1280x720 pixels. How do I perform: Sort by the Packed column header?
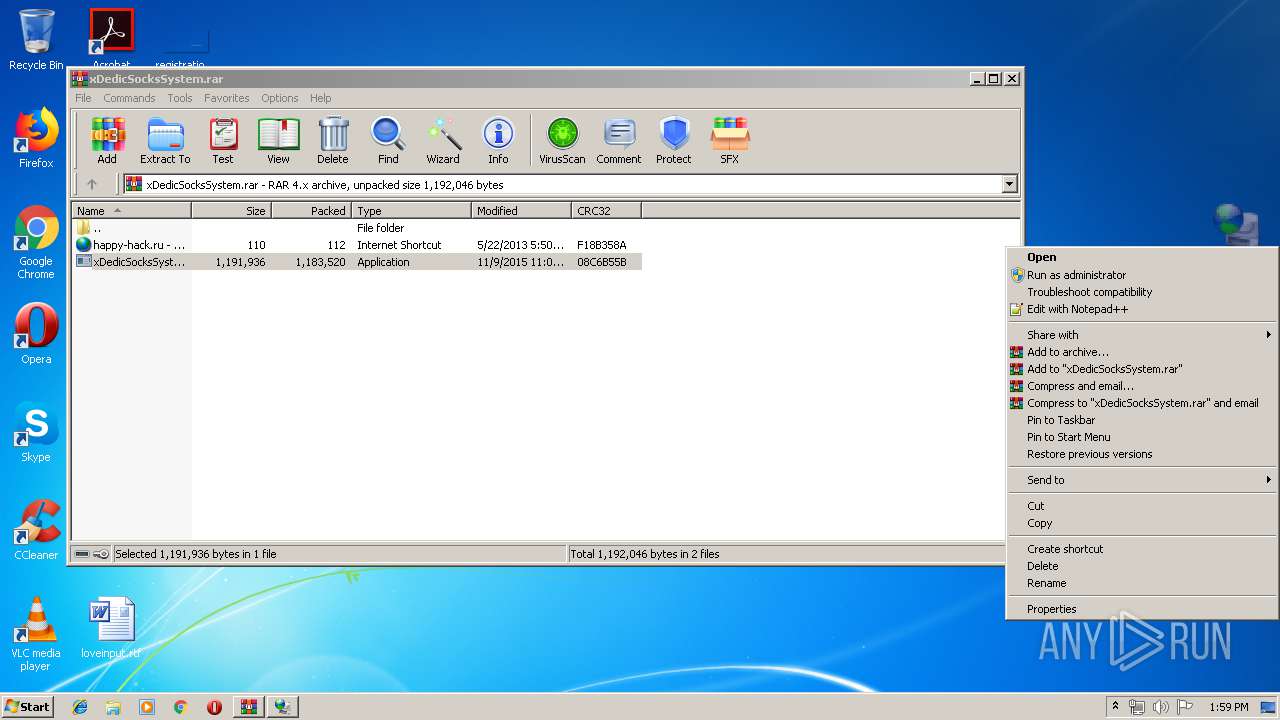(x=311, y=211)
